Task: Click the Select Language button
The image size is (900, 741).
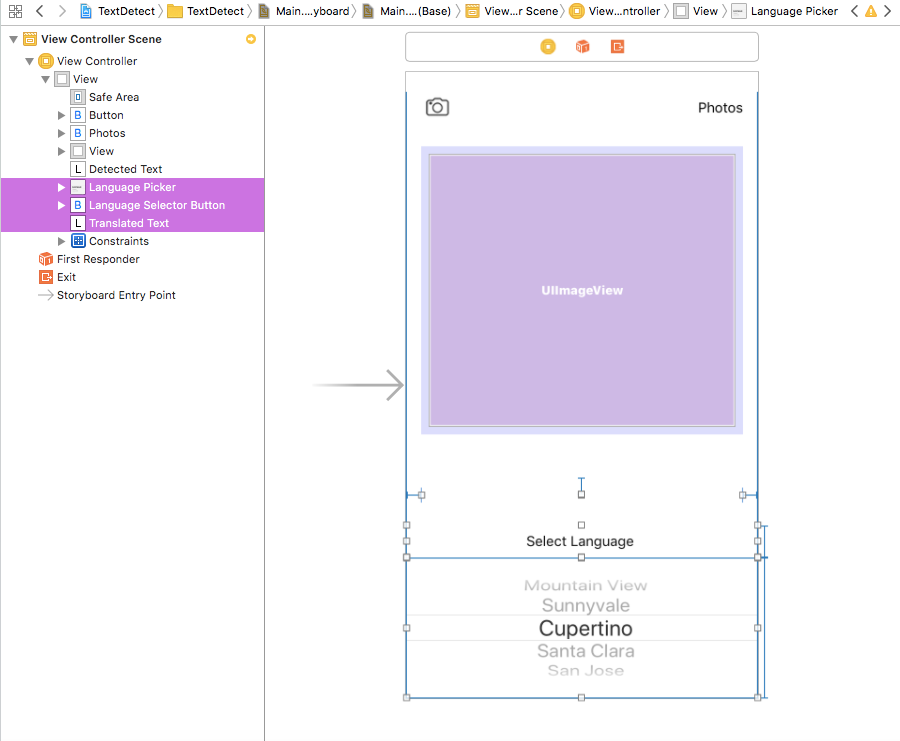Action: 580,541
